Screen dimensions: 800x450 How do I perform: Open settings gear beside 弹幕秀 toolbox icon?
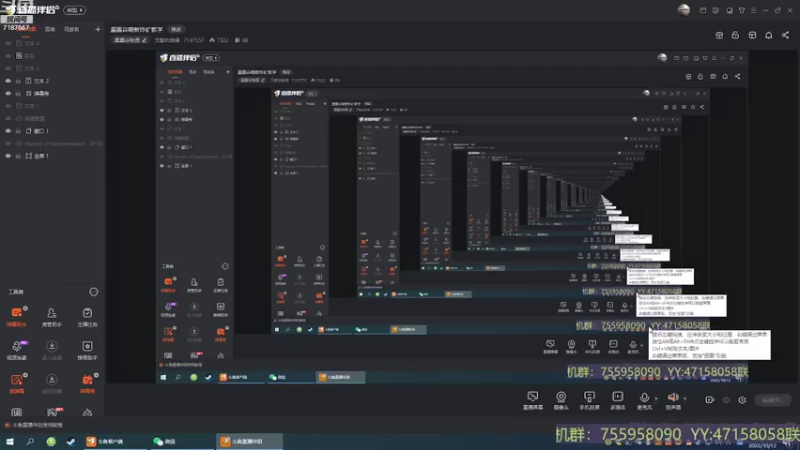[x=96, y=375]
